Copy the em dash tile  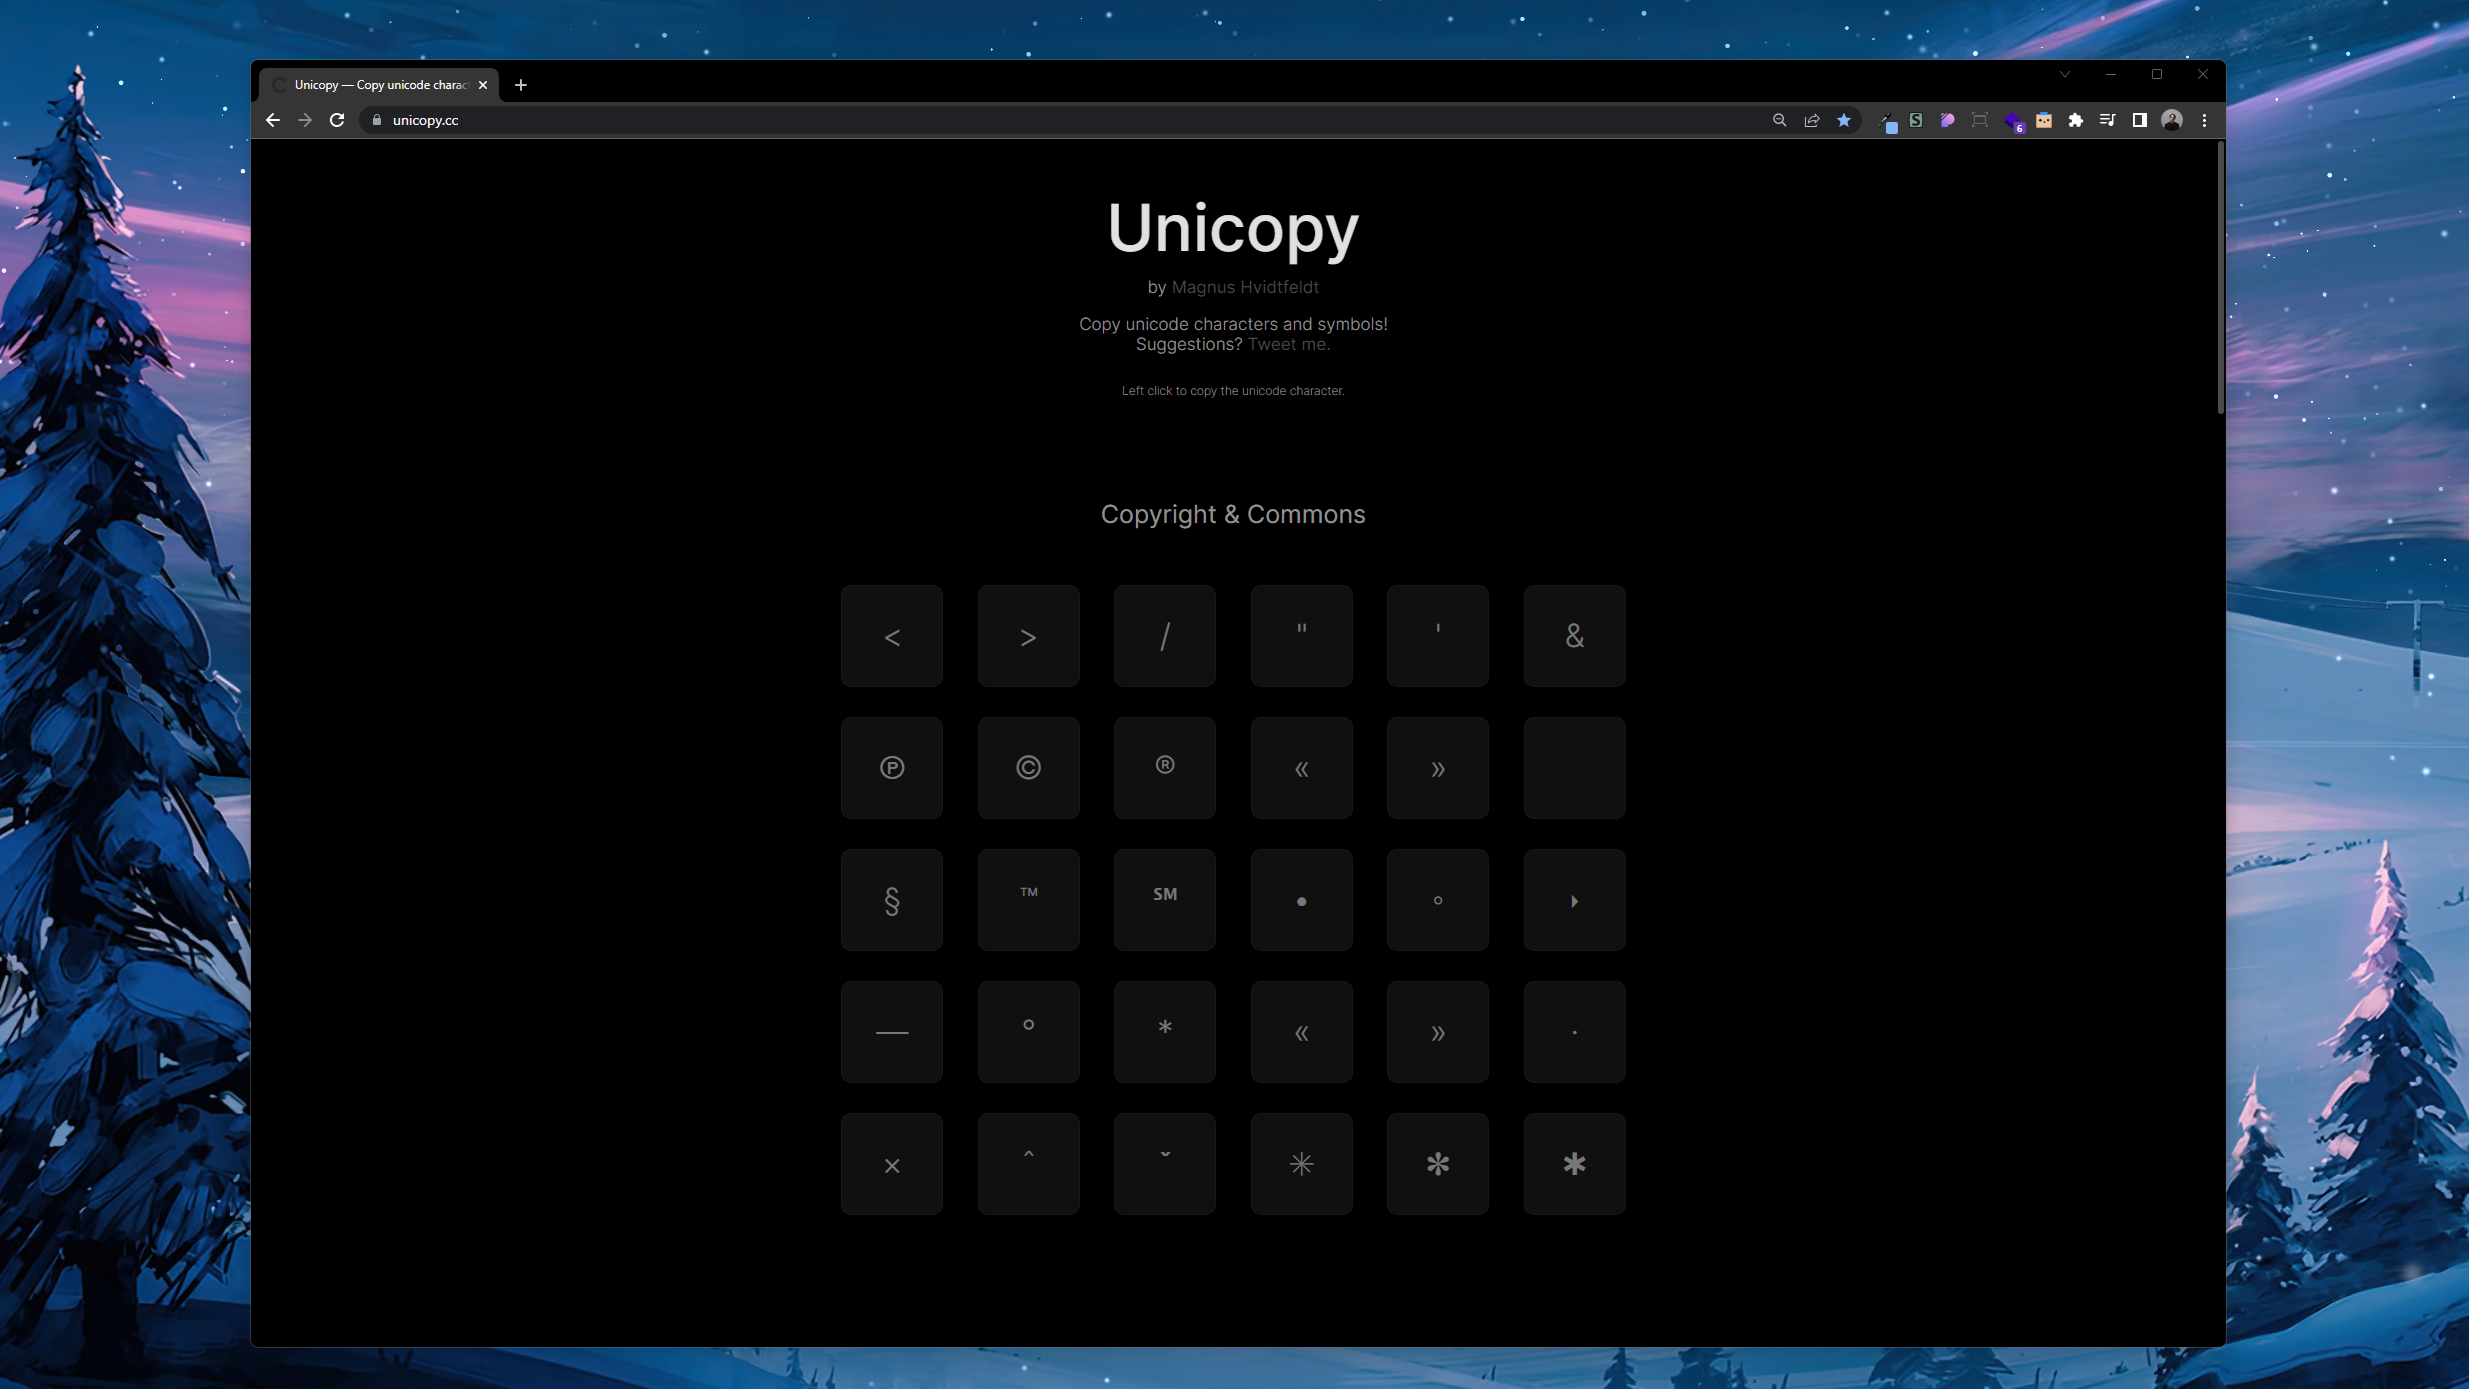891,1032
